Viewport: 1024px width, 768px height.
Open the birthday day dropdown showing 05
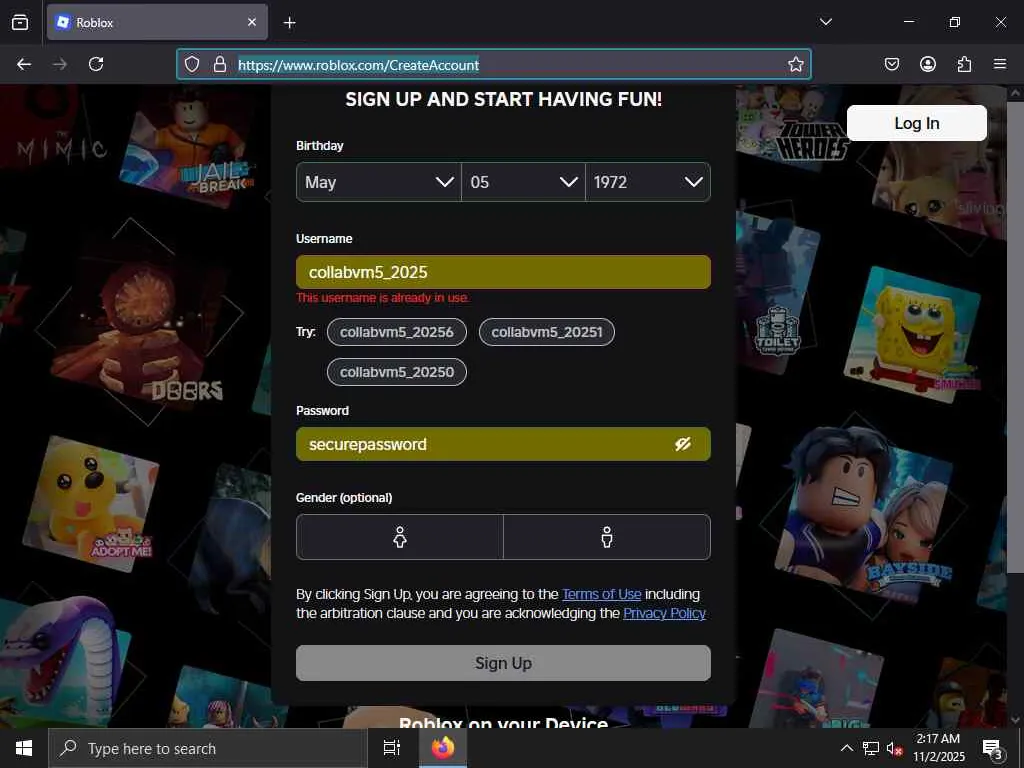pyautogui.click(x=523, y=182)
